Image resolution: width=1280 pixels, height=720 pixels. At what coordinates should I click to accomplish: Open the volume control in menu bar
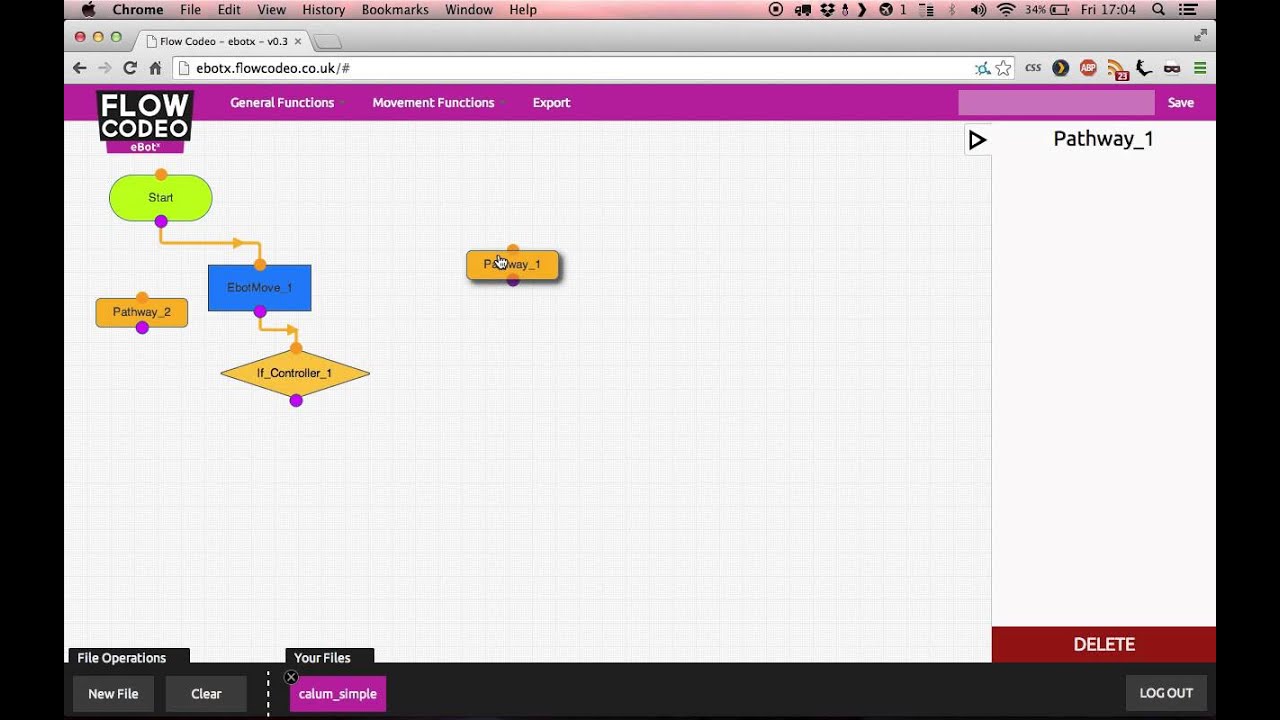pos(979,10)
